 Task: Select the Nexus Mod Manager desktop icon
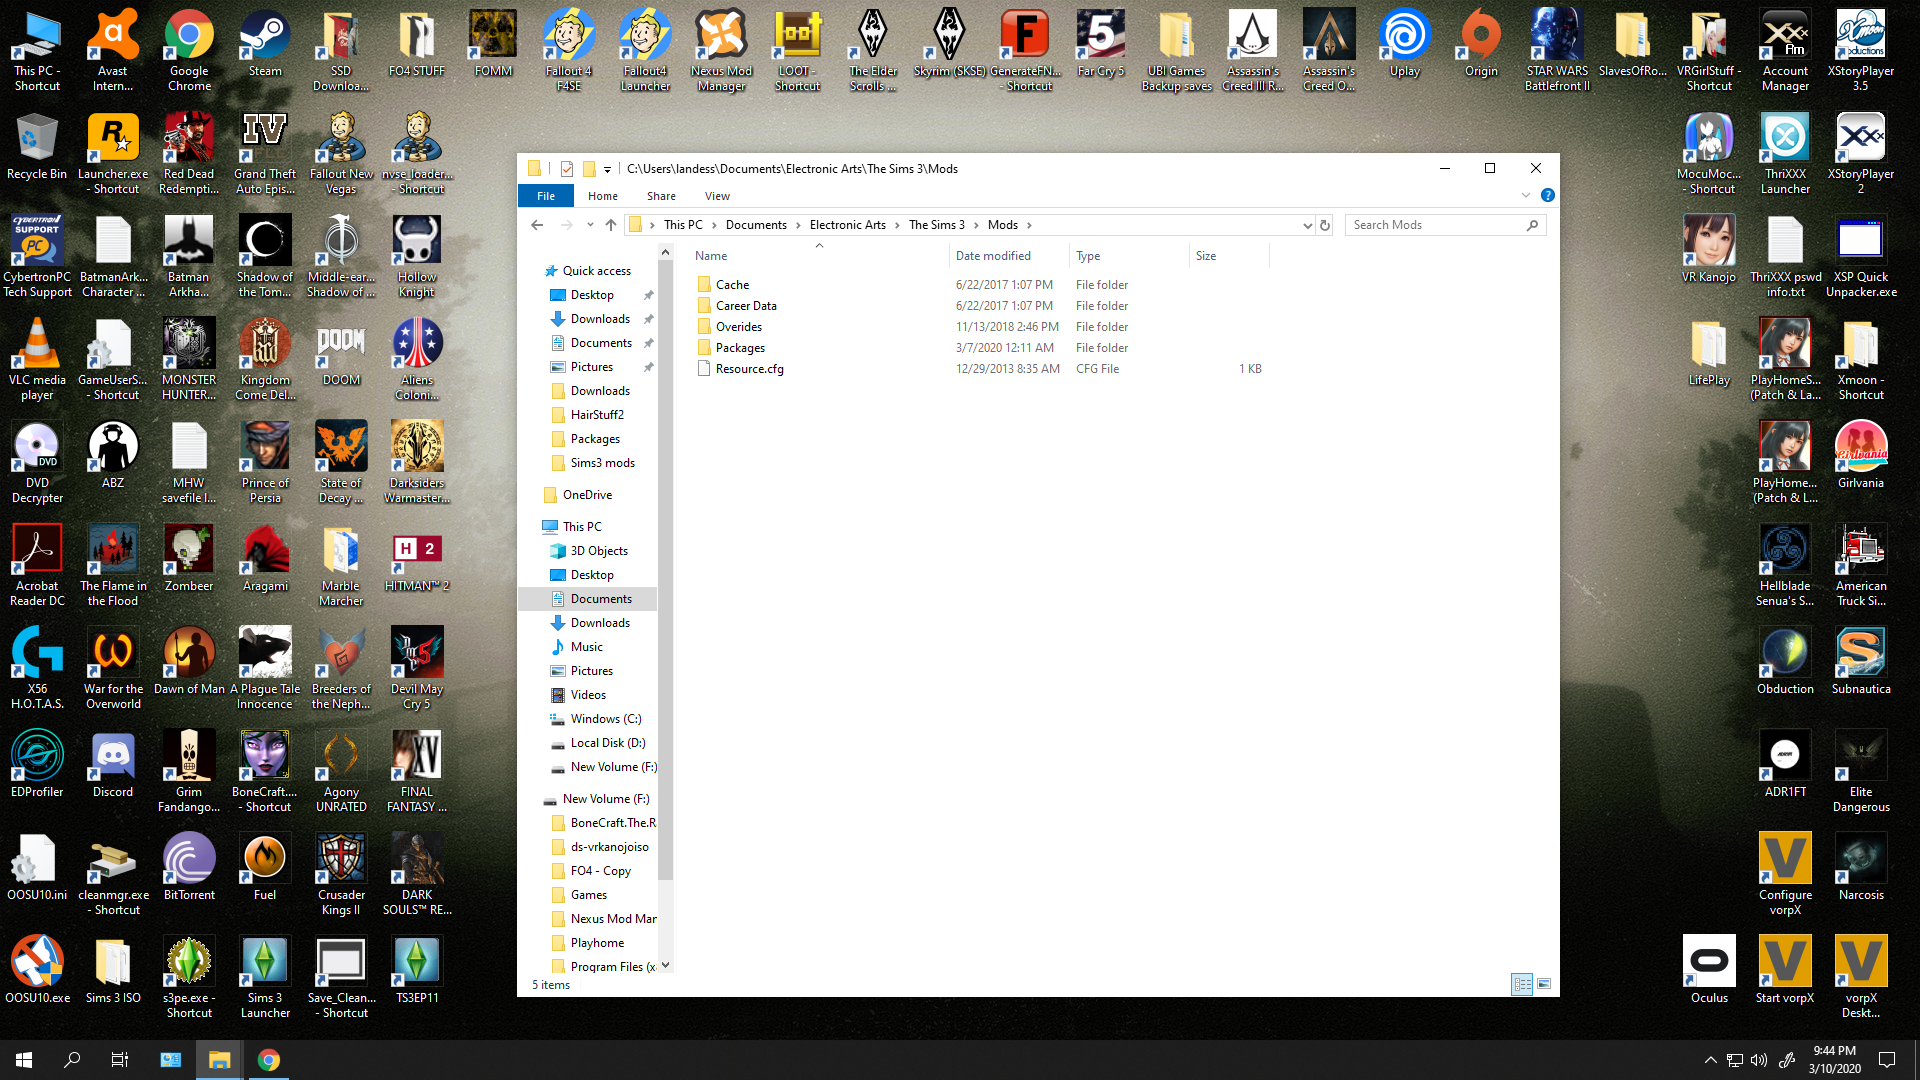click(x=721, y=50)
